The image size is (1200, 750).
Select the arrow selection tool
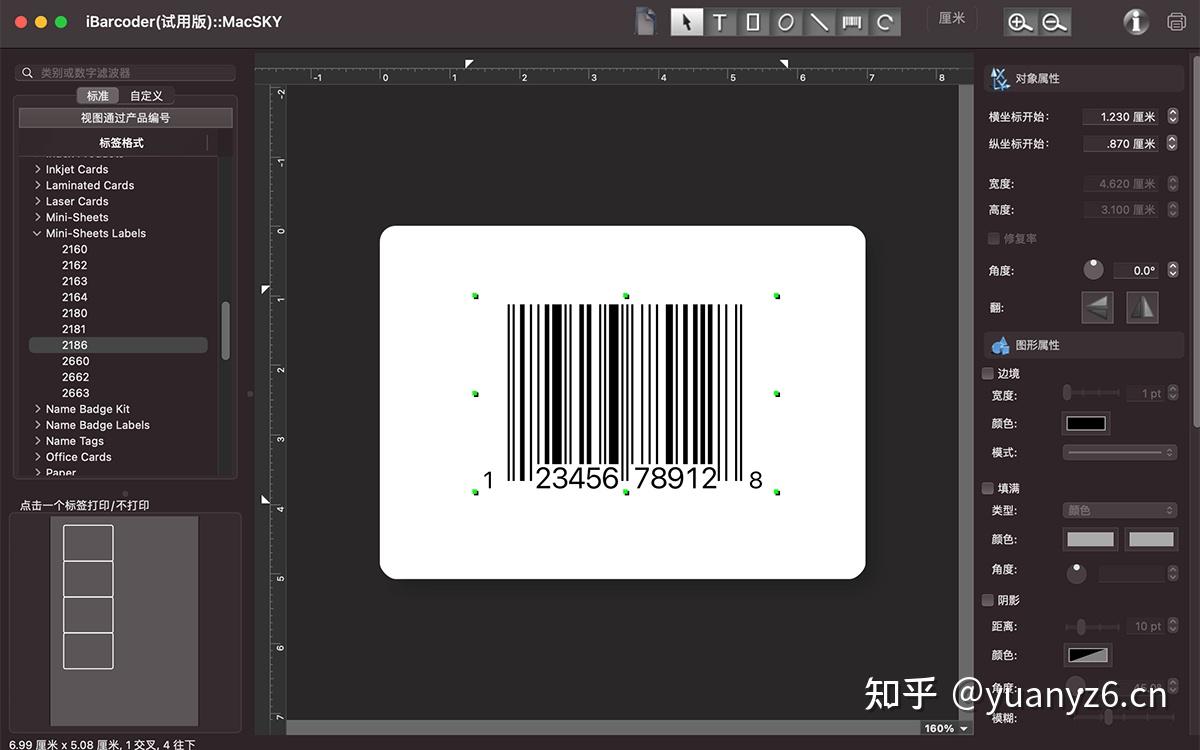[686, 21]
